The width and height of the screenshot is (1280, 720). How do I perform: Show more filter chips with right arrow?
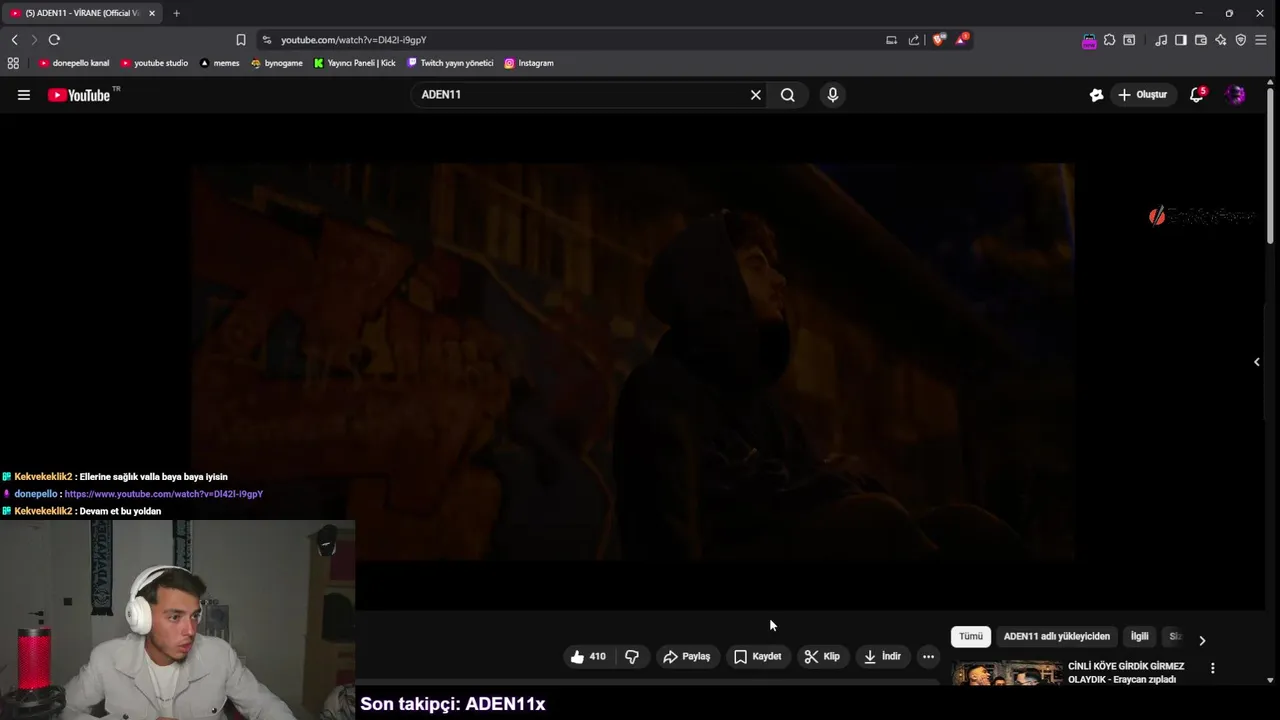(x=1202, y=640)
